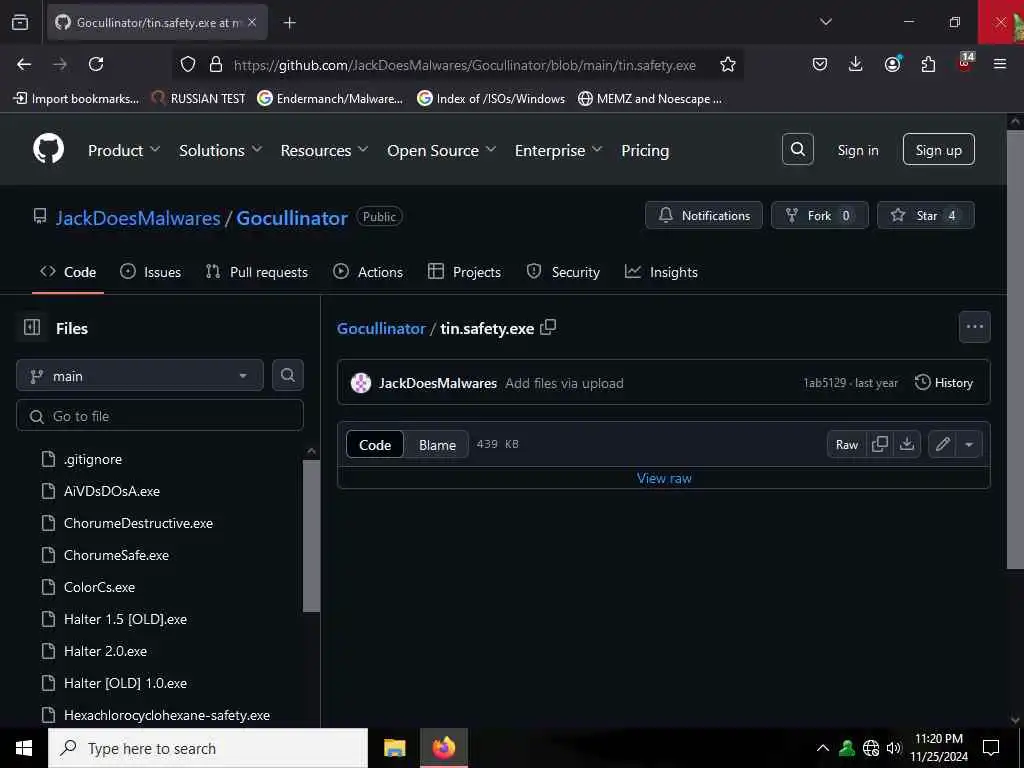Screen dimensions: 1024x768
Task: Open File Explorer from the taskbar
Action: (394, 748)
